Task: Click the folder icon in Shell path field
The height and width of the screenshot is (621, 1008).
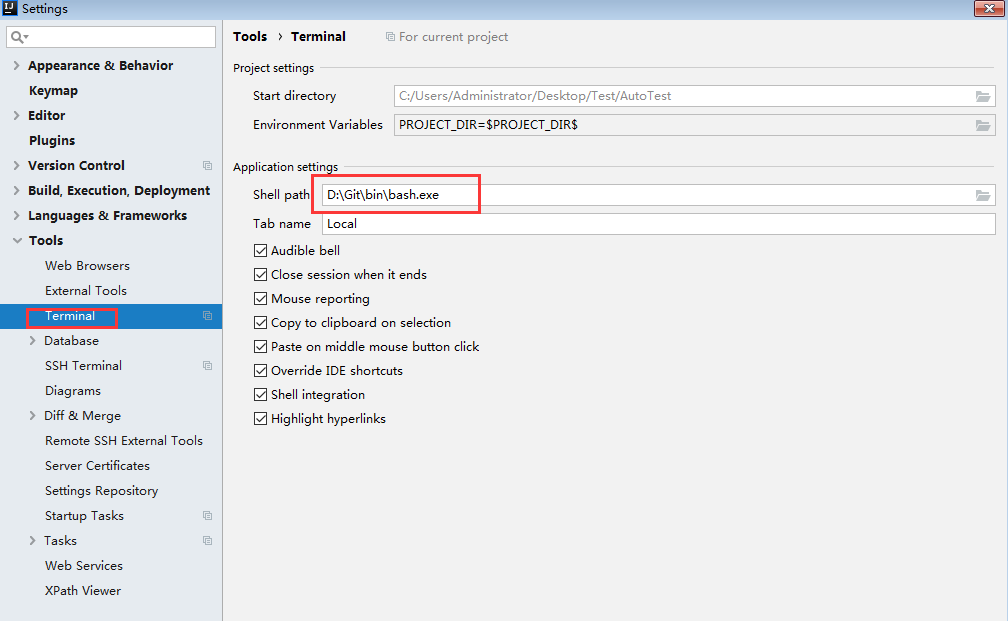Action: [983, 196]
